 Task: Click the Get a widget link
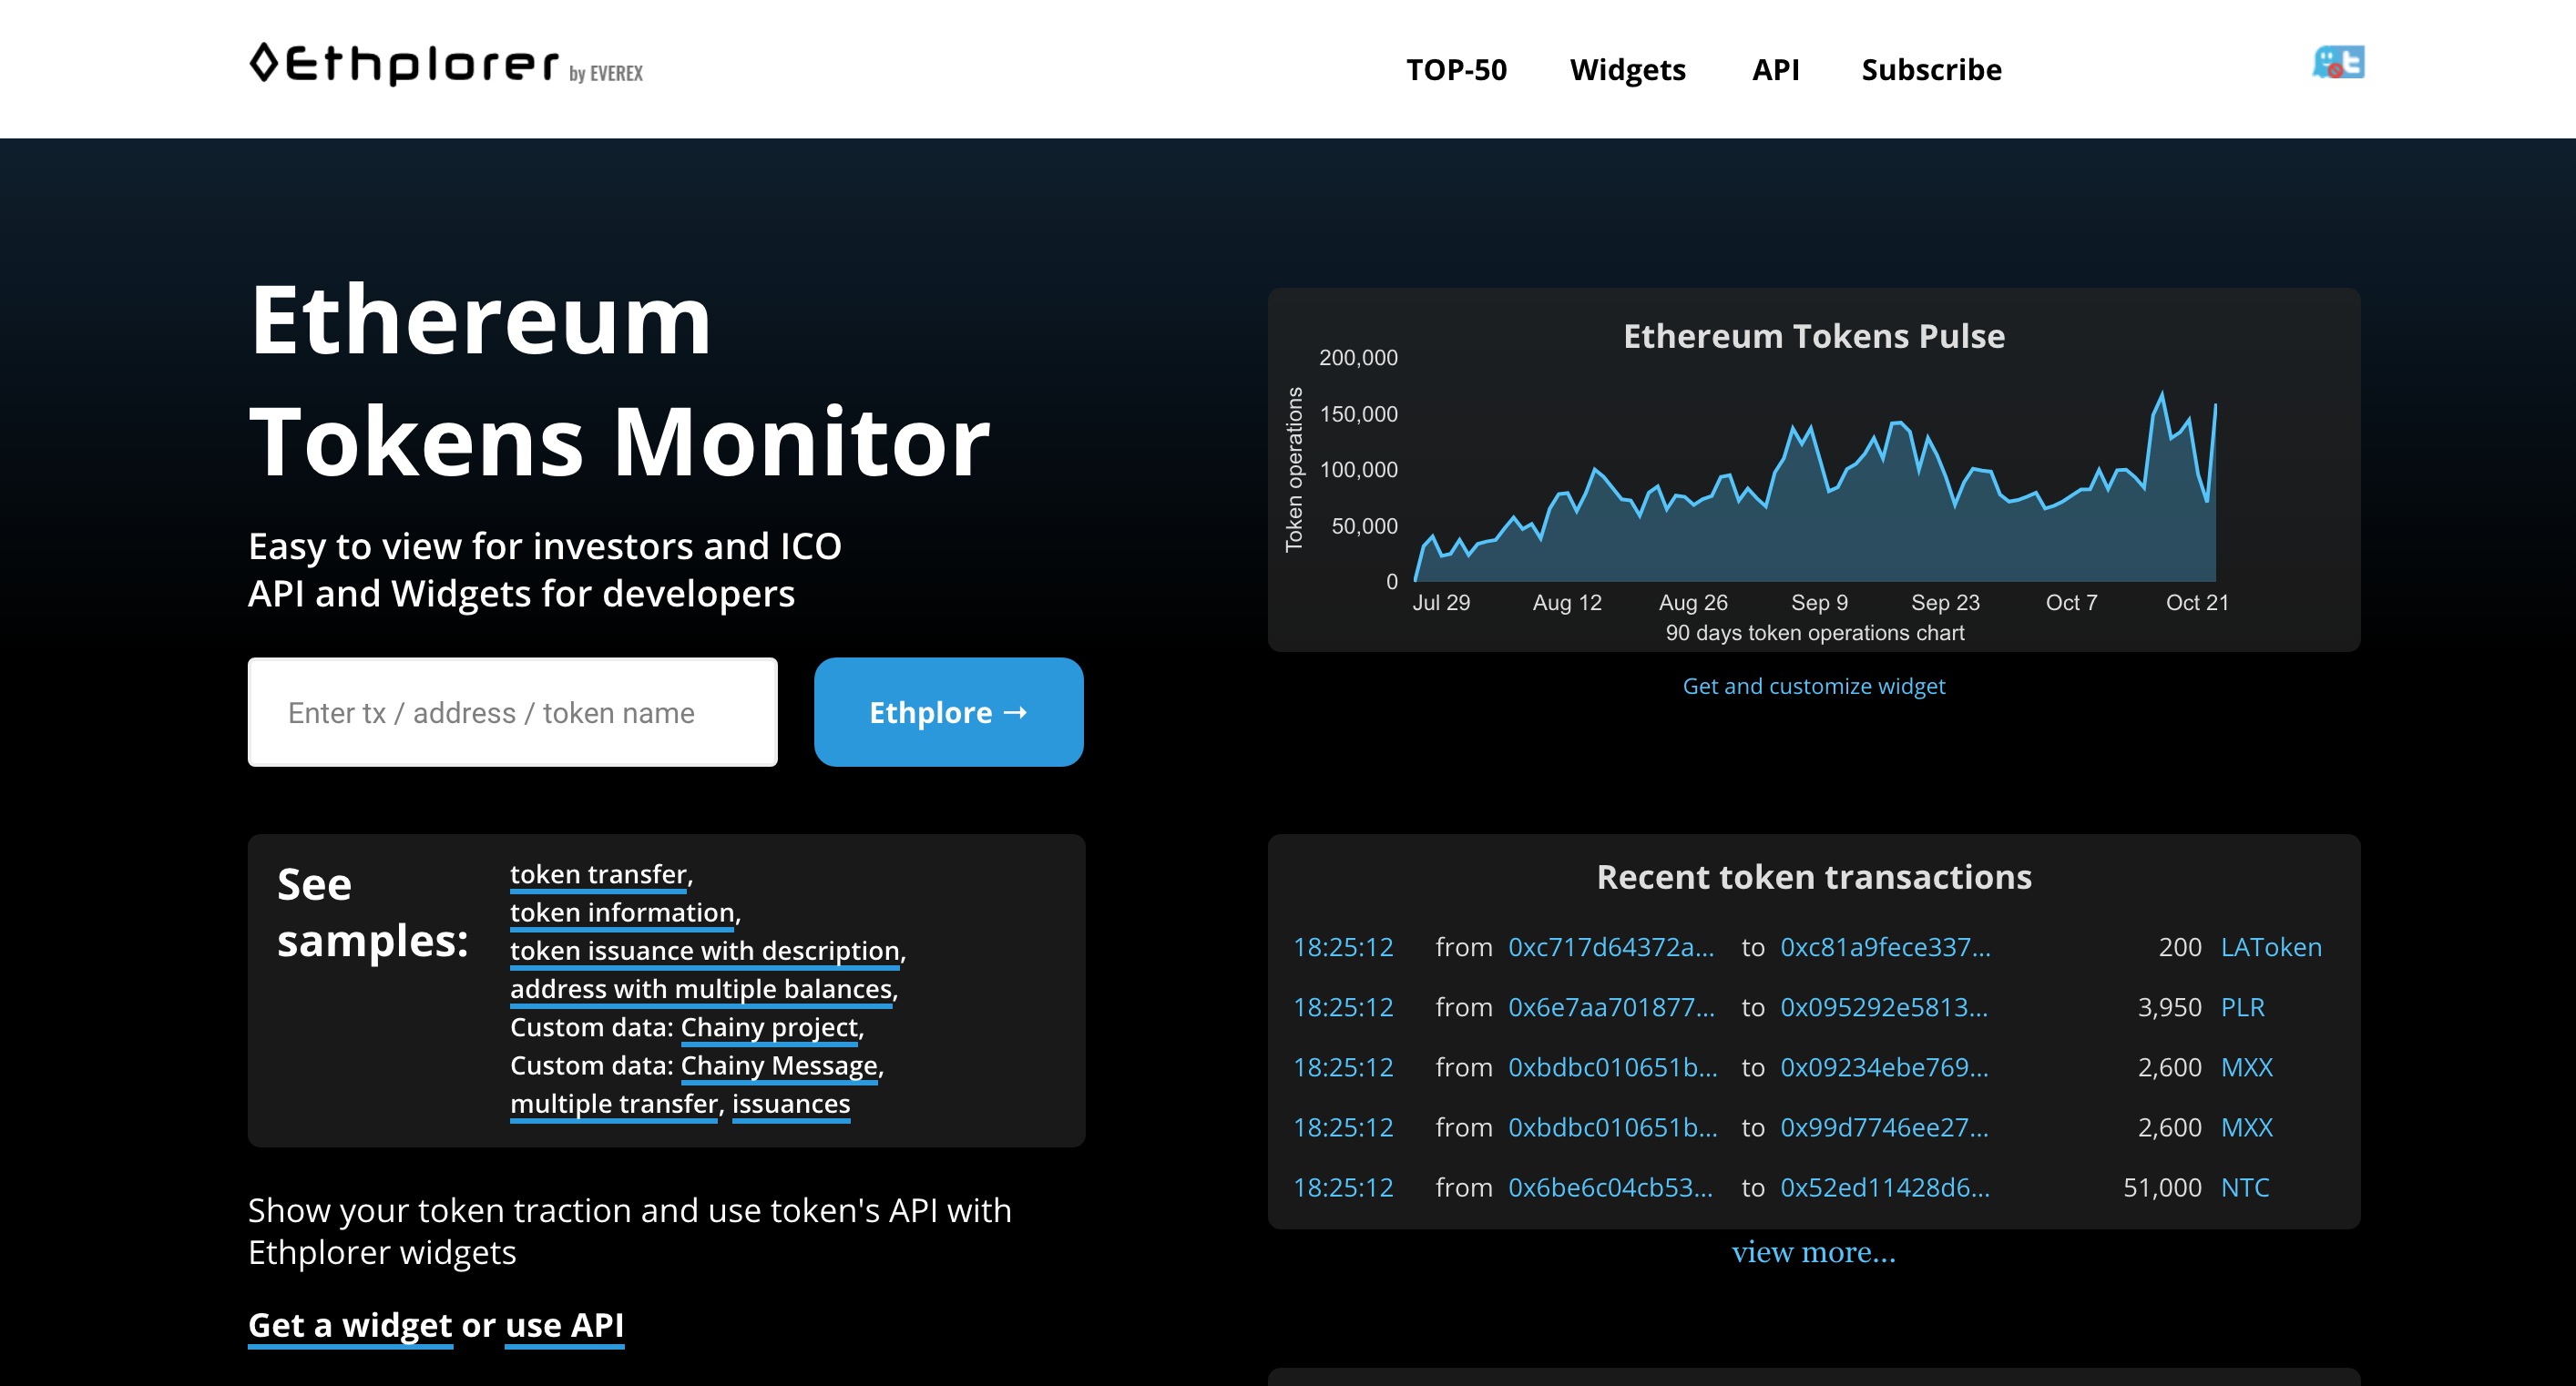[350, 1325]
